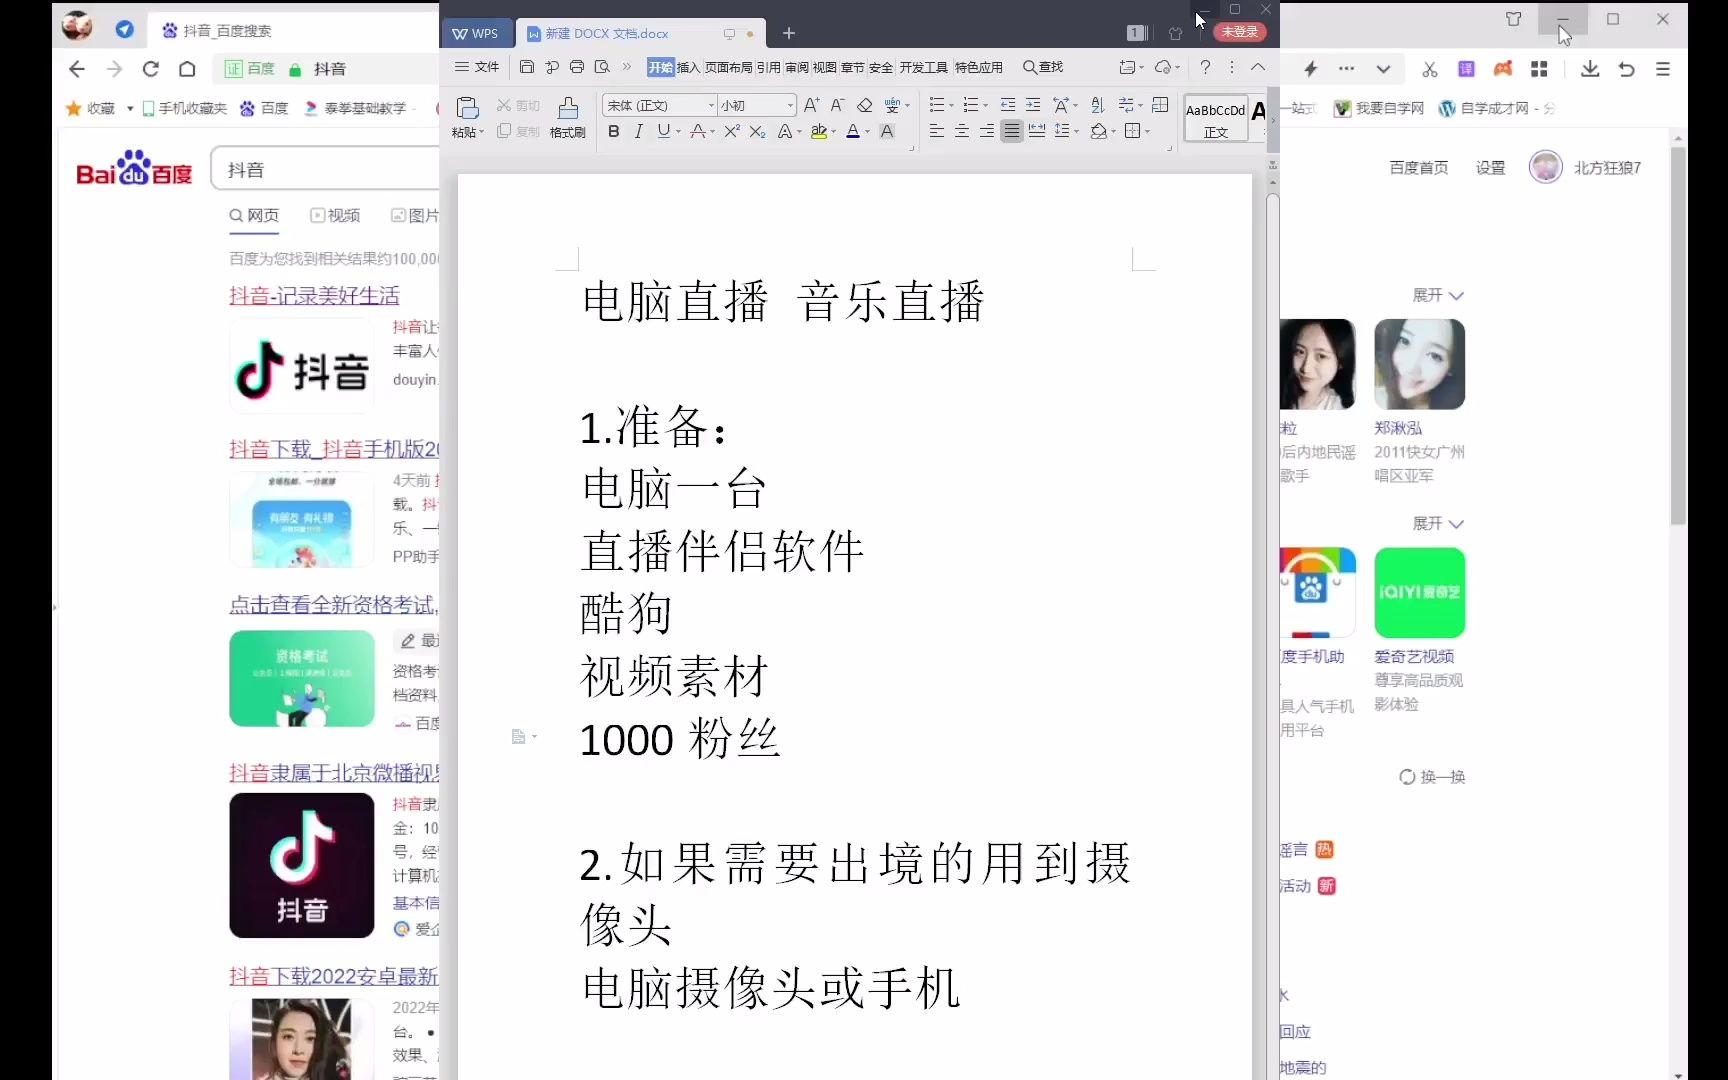Click the browser home button

click(187, 69)
